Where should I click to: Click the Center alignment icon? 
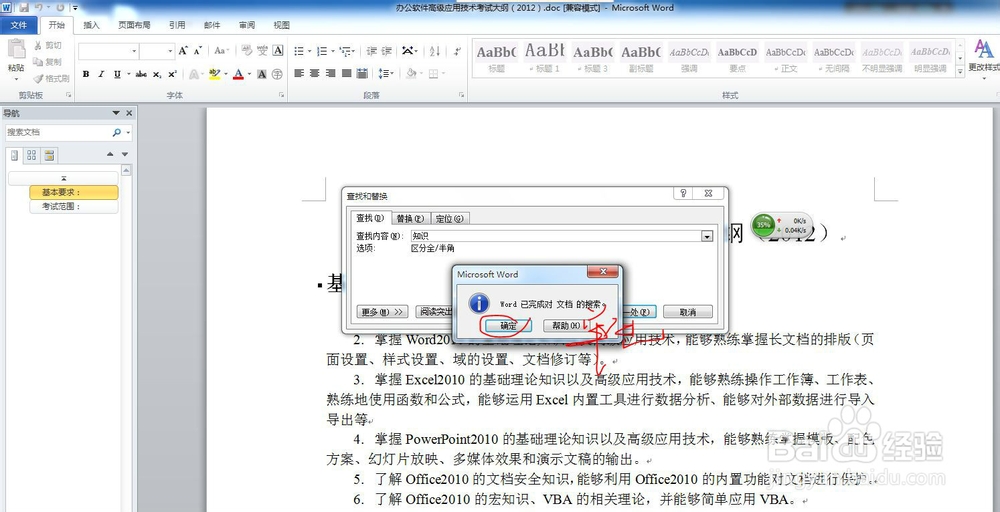point(314,73)
